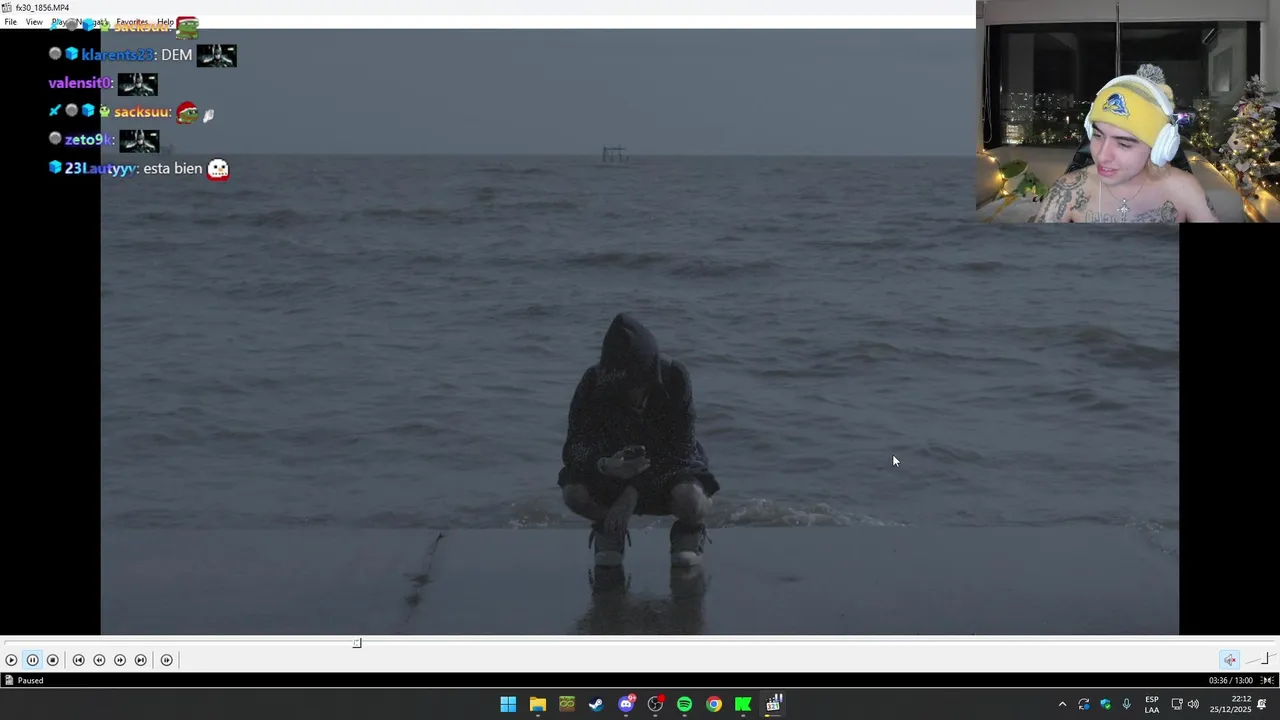The width and height of the screenshot is (1280, 720).
Task: Open the Kick app from the taskbar
Action: coord(743,704)
